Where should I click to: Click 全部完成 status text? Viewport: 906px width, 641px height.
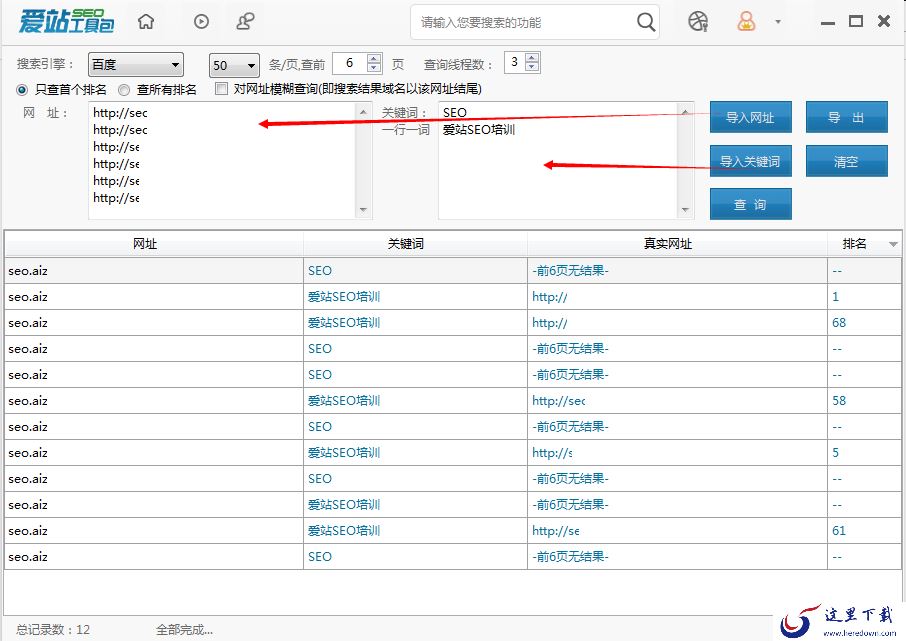point(184,629)
